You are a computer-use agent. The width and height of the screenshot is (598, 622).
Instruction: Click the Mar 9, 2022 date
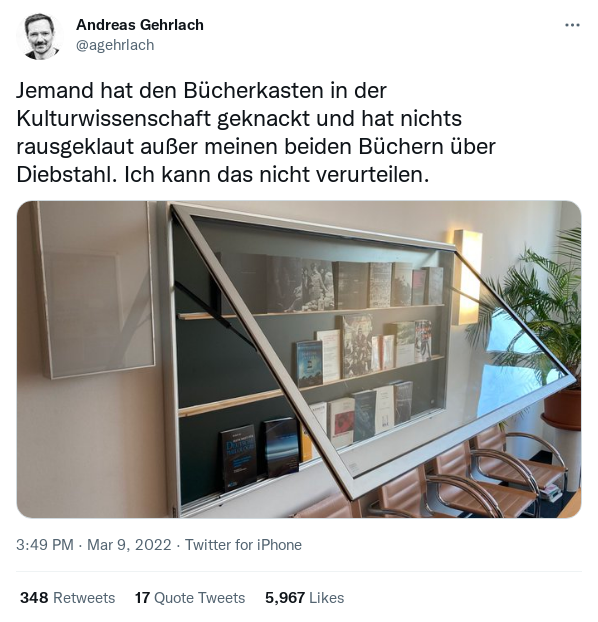129,545
